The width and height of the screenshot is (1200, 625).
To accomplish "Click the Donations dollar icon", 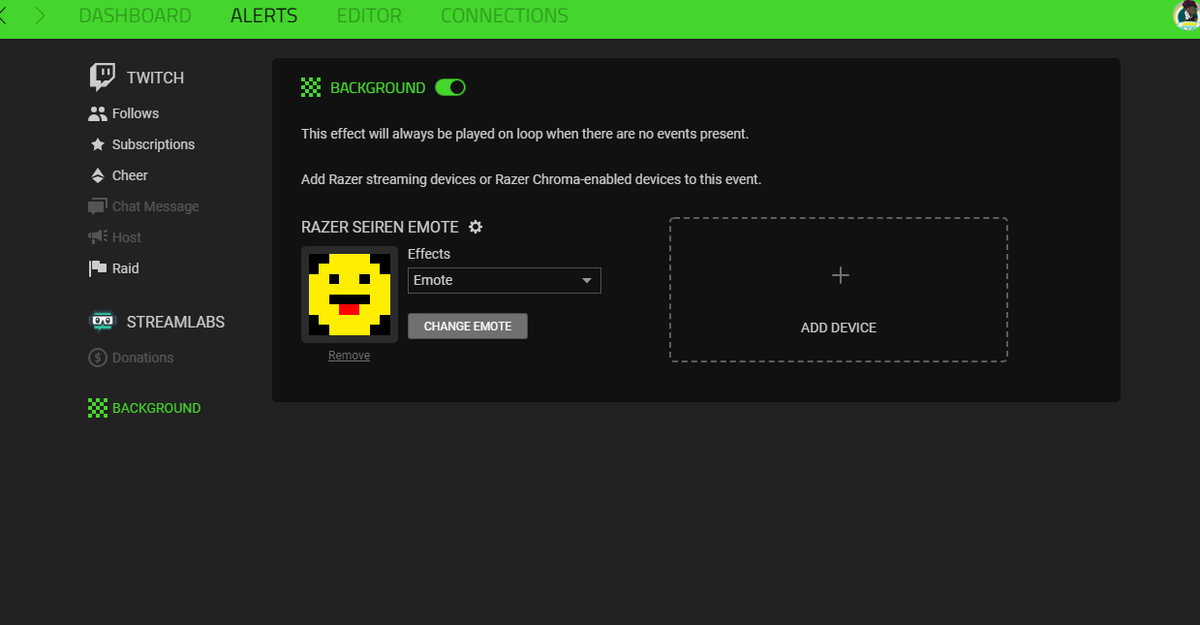I will coord(97,357).
